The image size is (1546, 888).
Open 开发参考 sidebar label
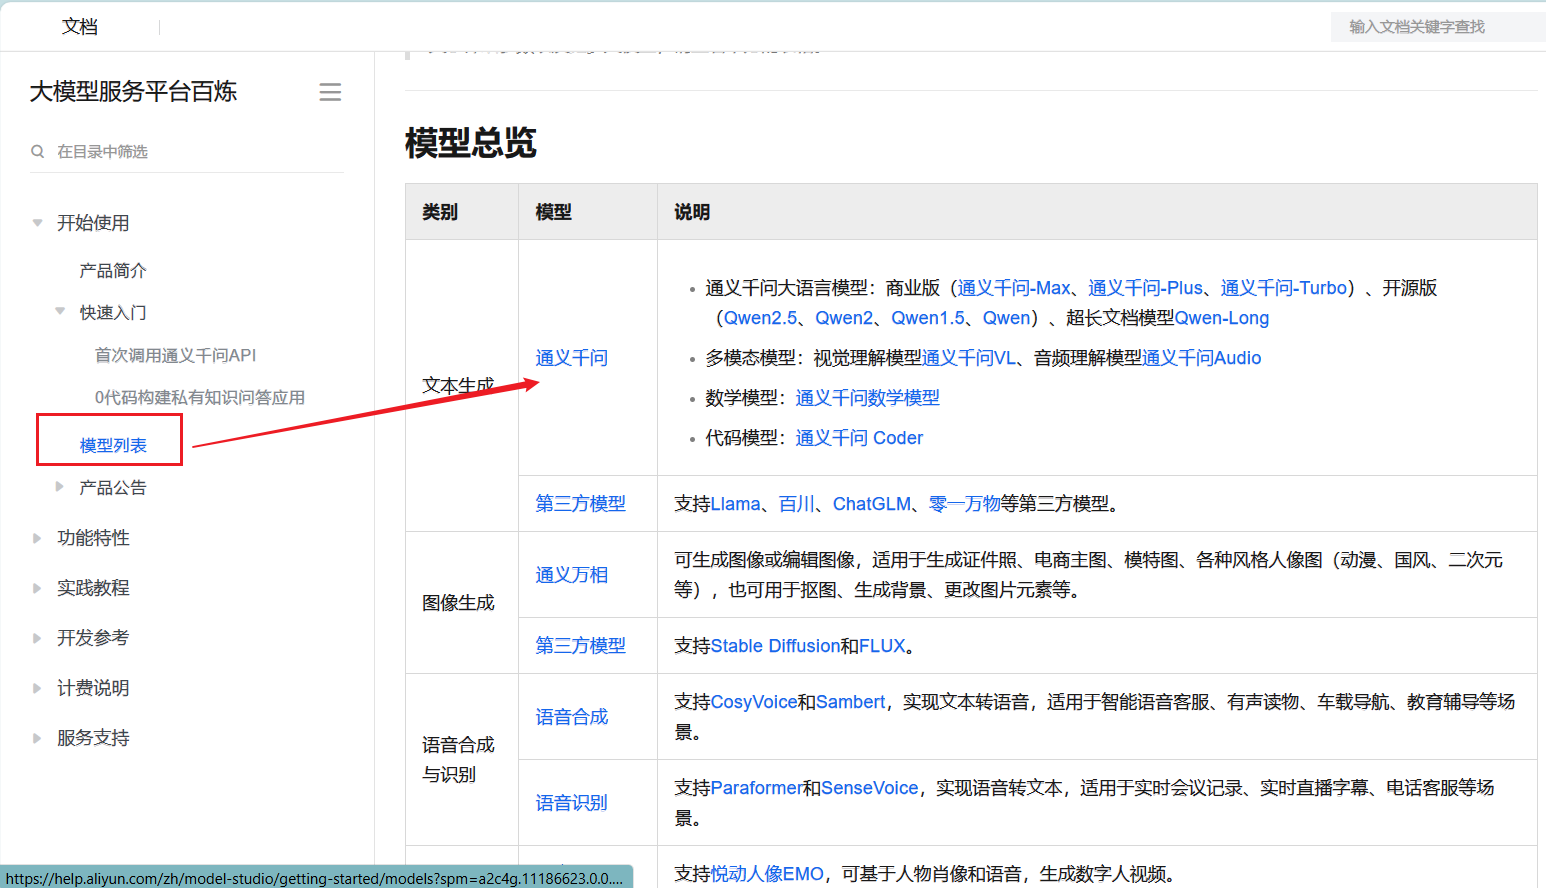click(x=93, y=638)
